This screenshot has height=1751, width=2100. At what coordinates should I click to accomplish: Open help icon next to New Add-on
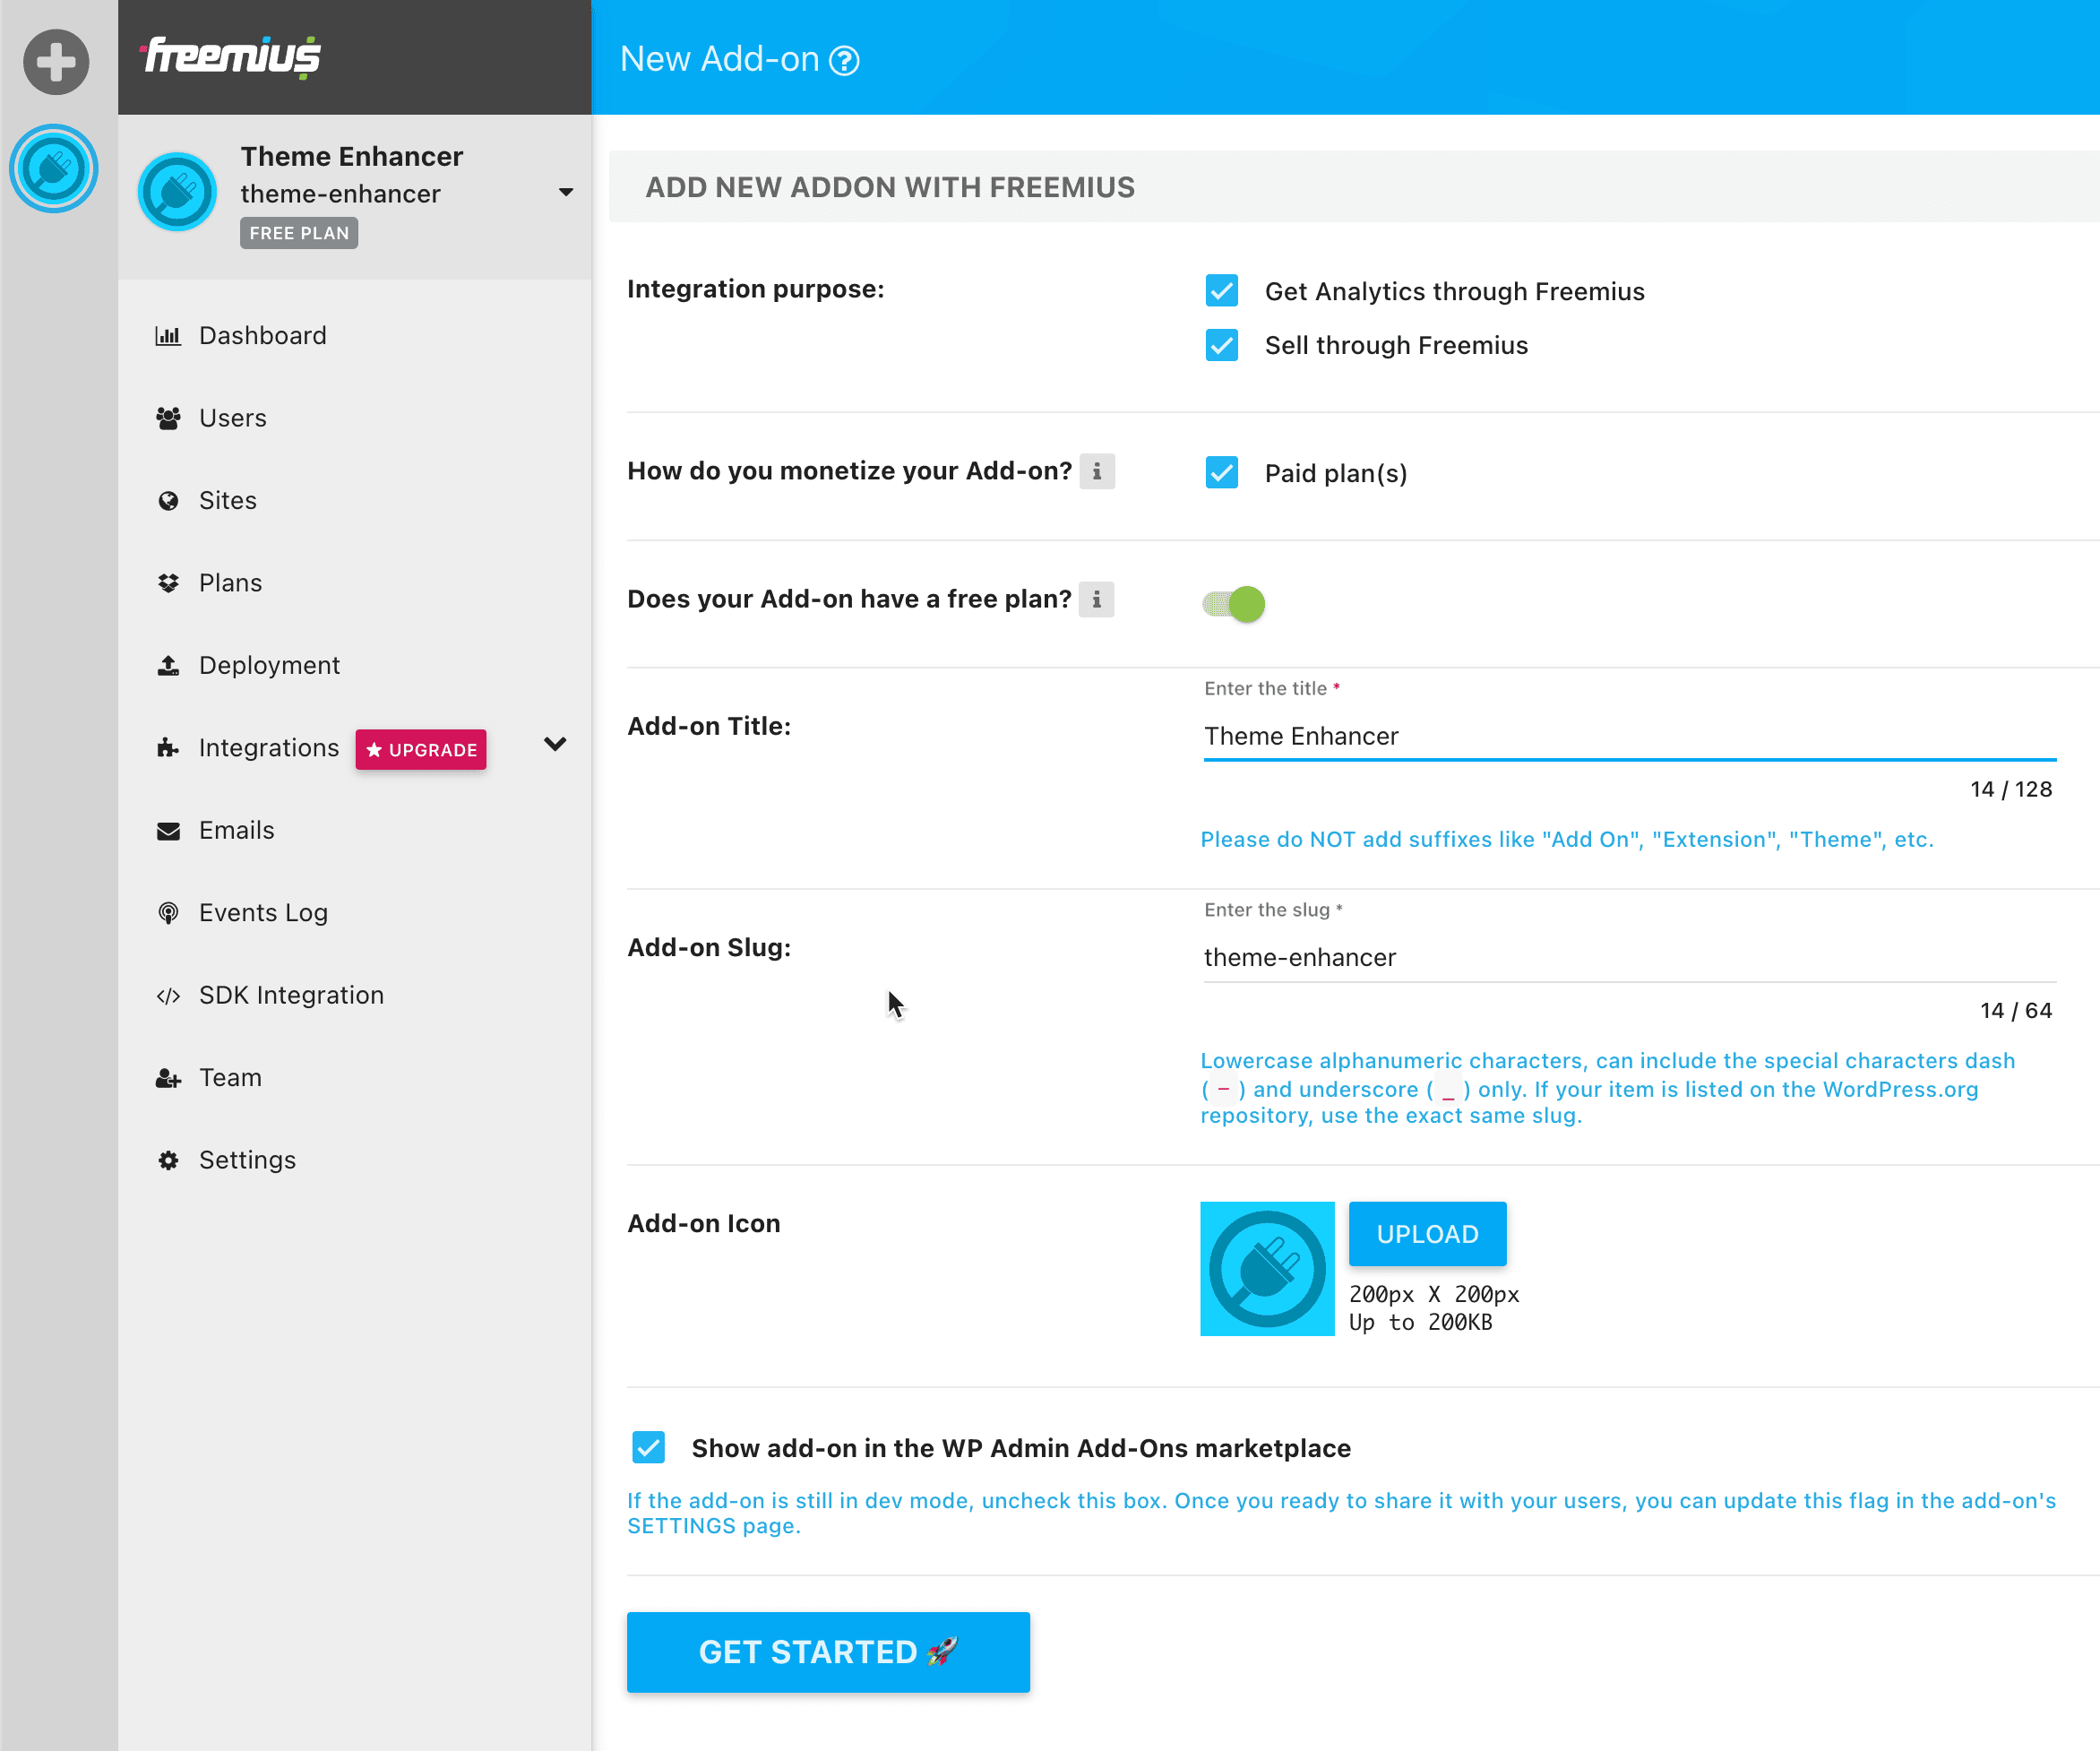[x=845, y=61]
